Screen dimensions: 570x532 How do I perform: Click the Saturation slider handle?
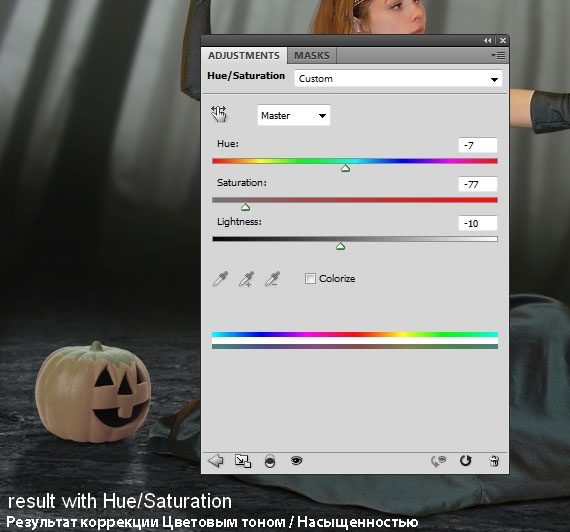click(x=246, y=208)
